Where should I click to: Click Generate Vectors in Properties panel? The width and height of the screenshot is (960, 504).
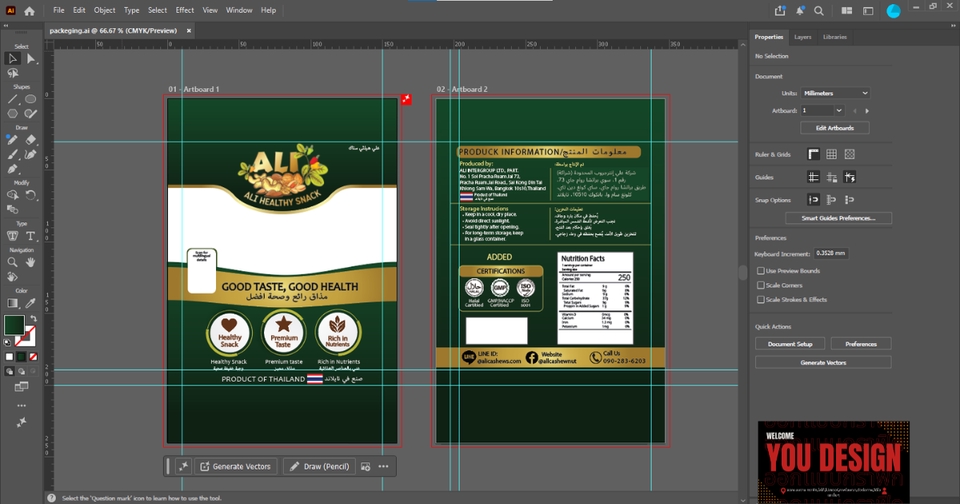pyautogui.click(x=823, y=363)
